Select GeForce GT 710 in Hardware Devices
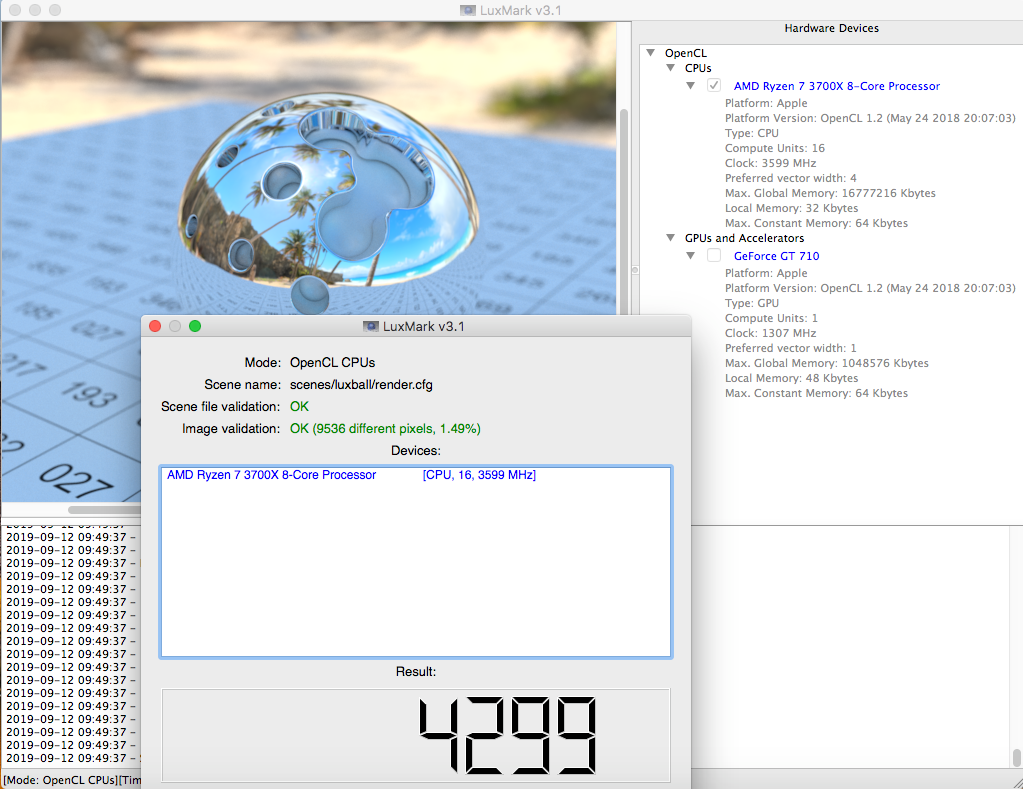This screenshot has width=1023, height=789. pos(776,256)
